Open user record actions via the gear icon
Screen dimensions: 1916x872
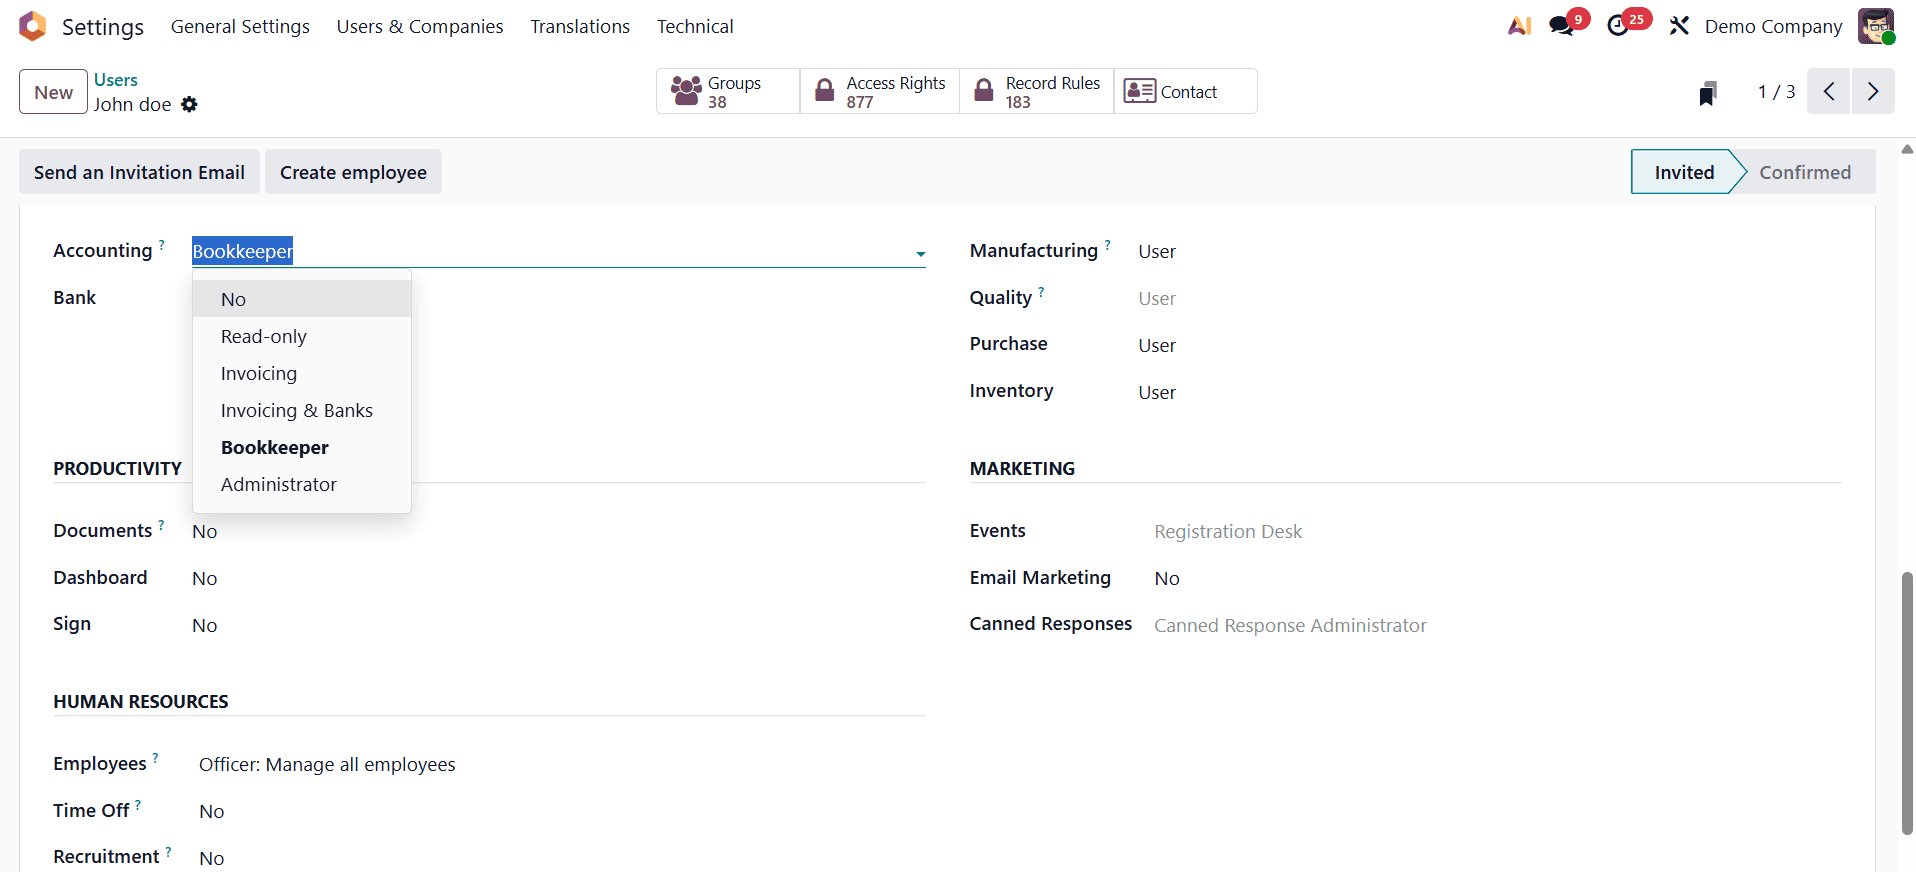(x=189, y=104)
